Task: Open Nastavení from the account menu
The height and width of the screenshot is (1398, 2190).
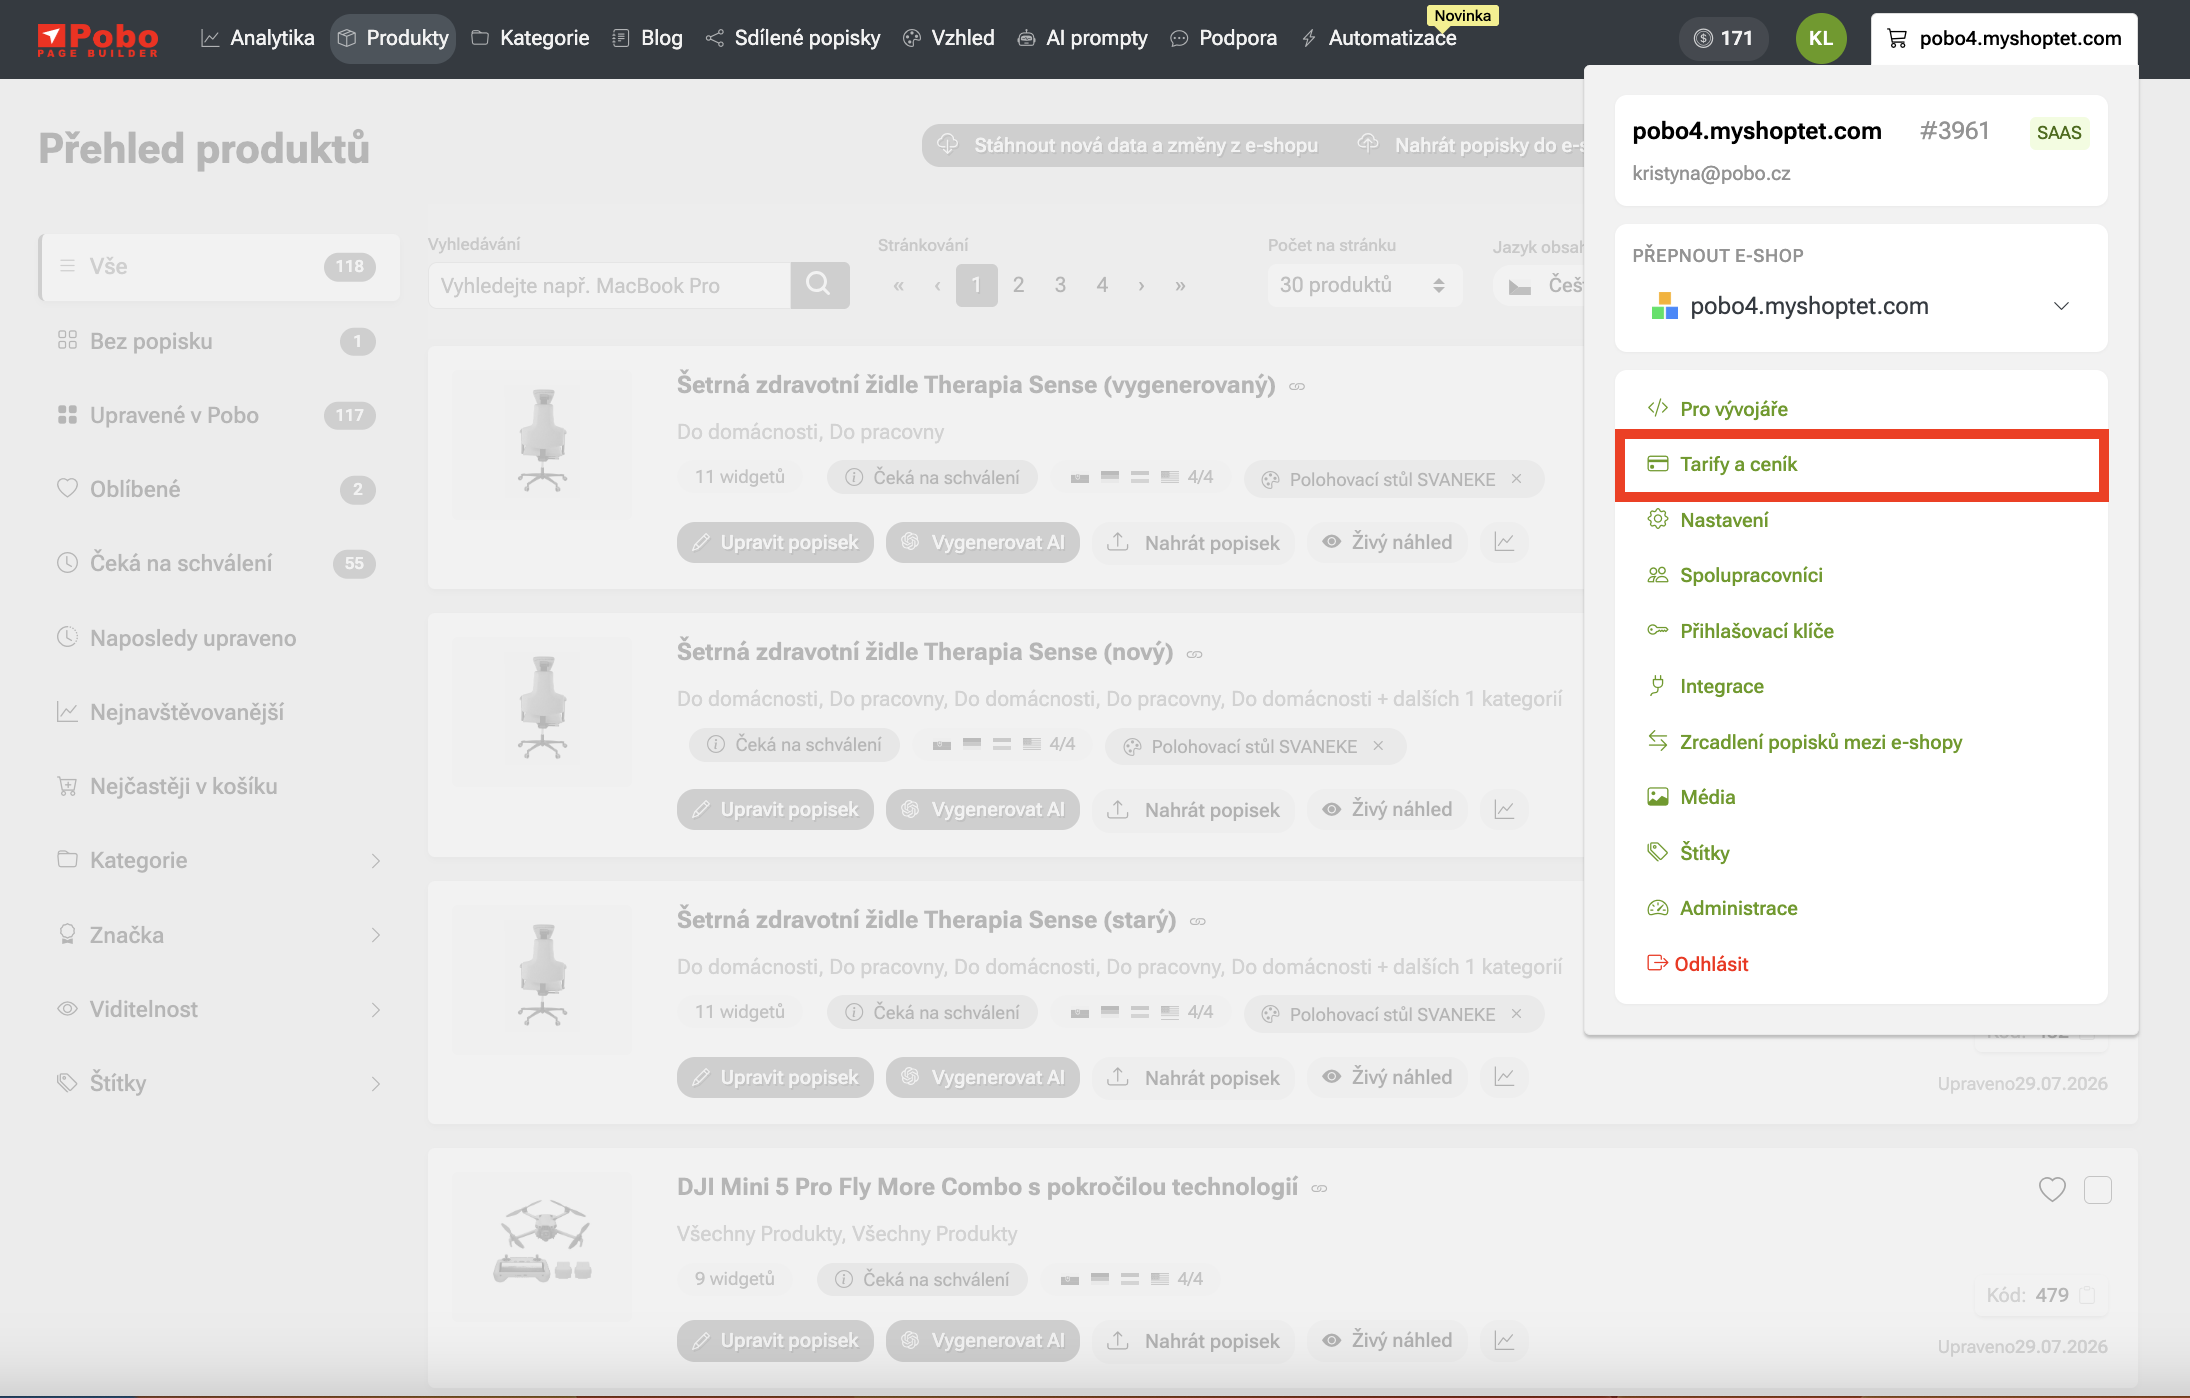Action: (1708, 520)
